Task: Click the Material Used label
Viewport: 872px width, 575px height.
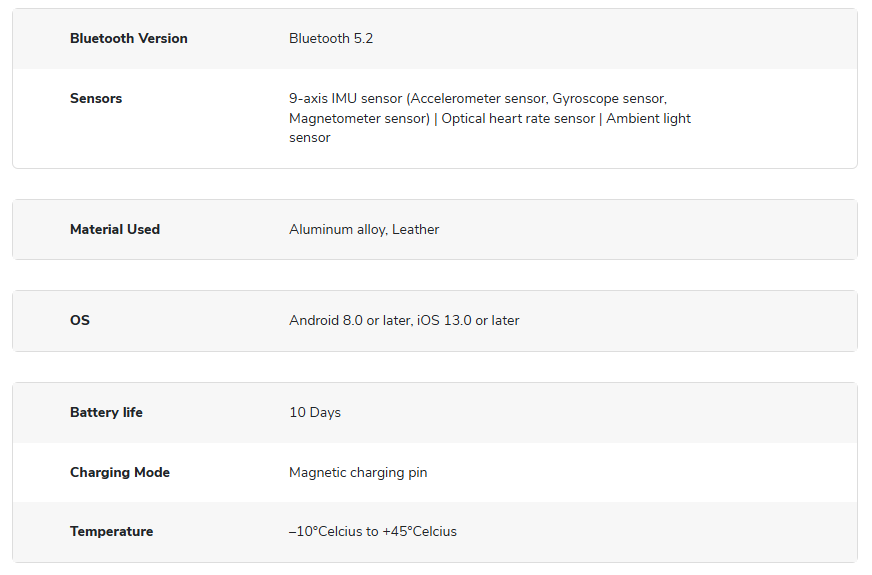Action: 115,229
